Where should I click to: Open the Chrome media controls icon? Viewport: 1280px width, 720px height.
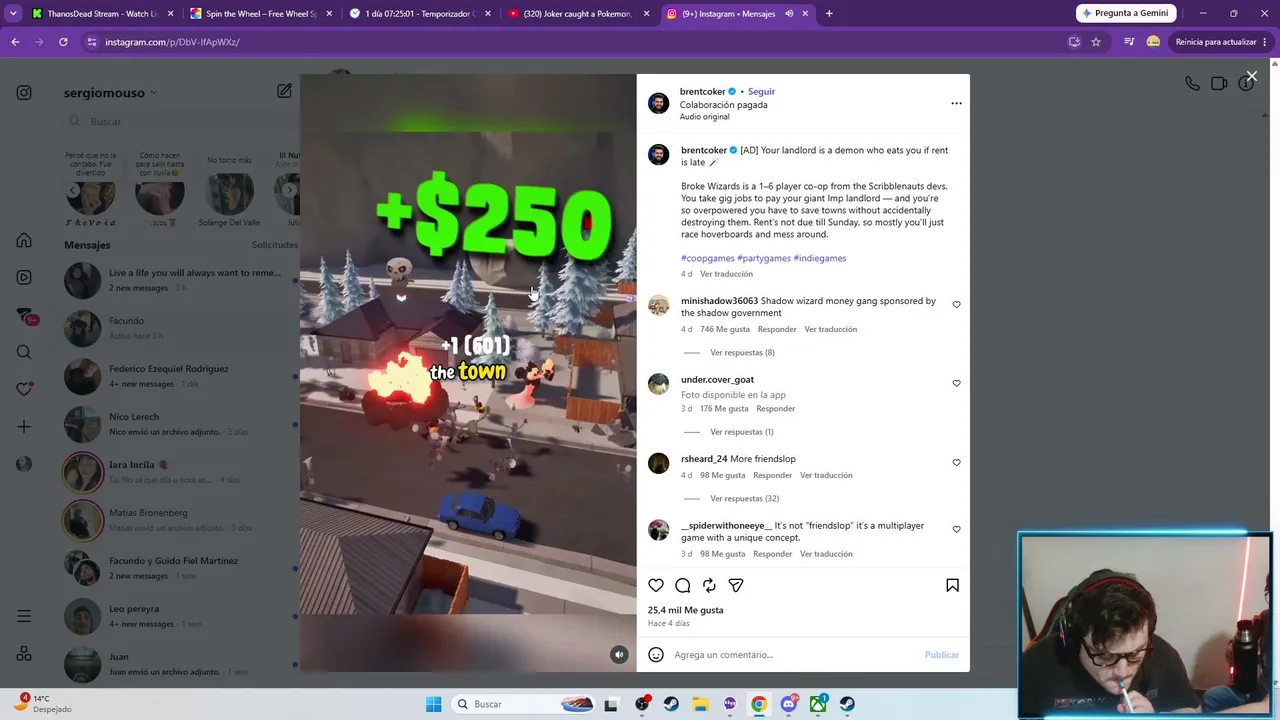(1129, 42)
